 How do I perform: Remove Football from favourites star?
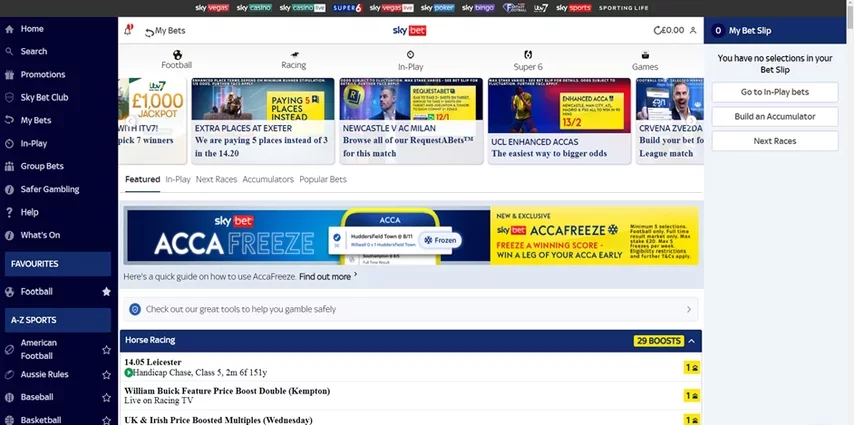coord(106,292)
